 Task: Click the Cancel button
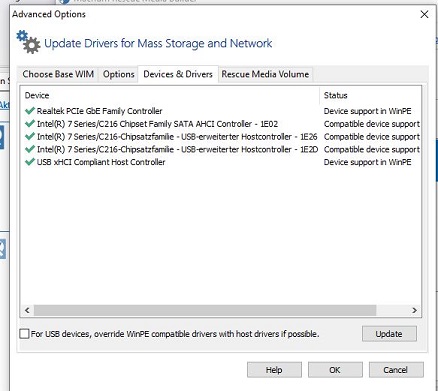pos(396,370)
